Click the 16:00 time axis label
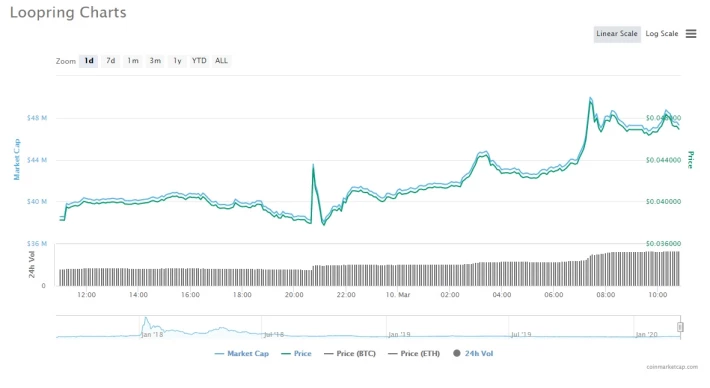 click(x=190, y=295)
